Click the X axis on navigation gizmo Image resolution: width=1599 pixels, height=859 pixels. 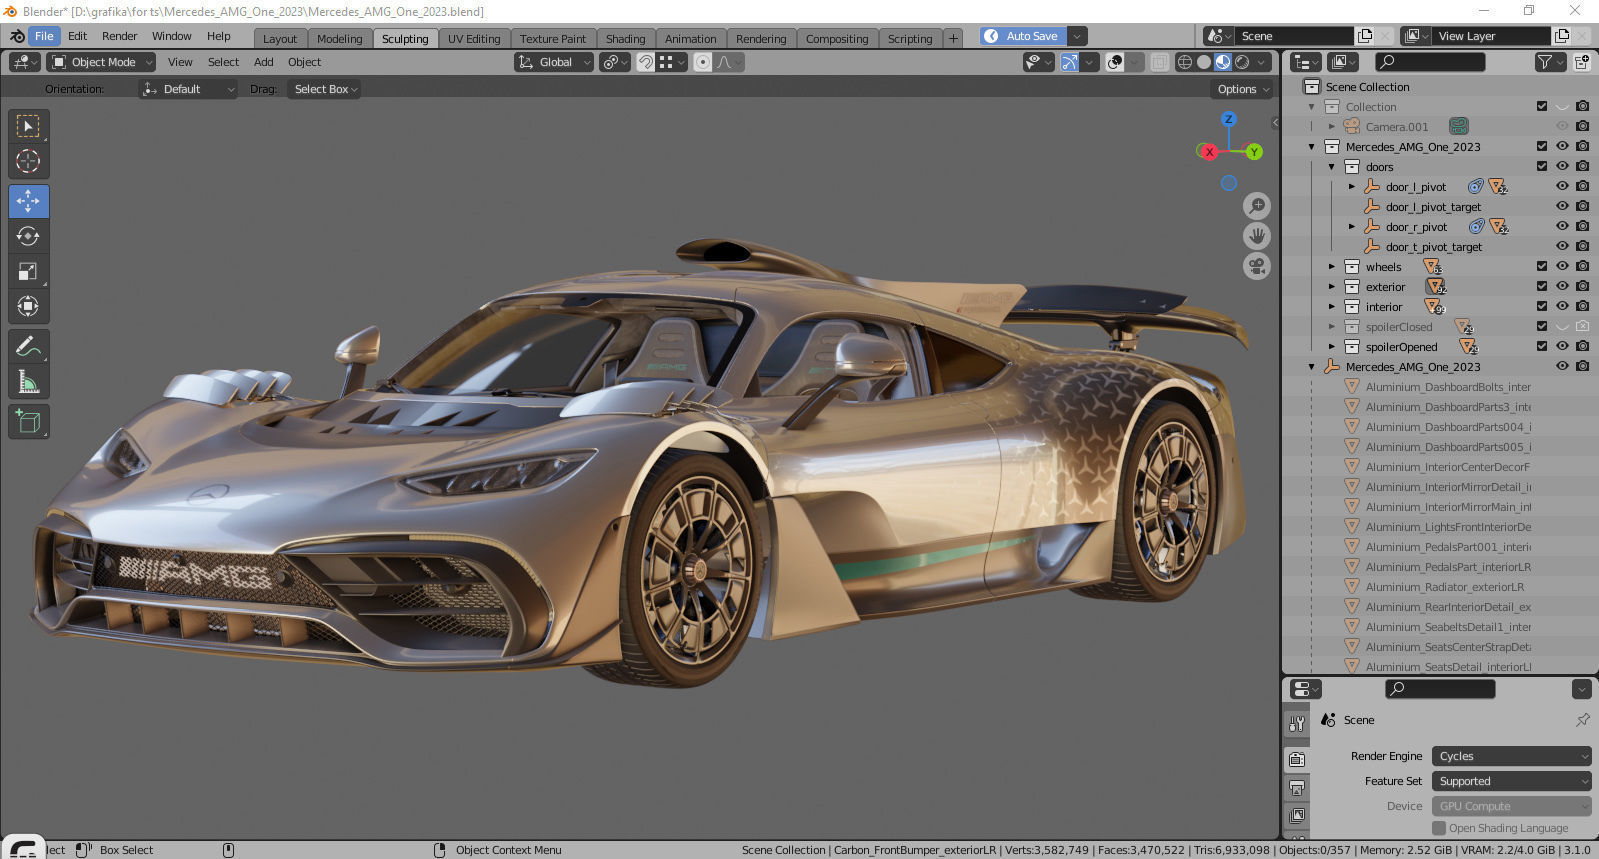point(1209,152)
